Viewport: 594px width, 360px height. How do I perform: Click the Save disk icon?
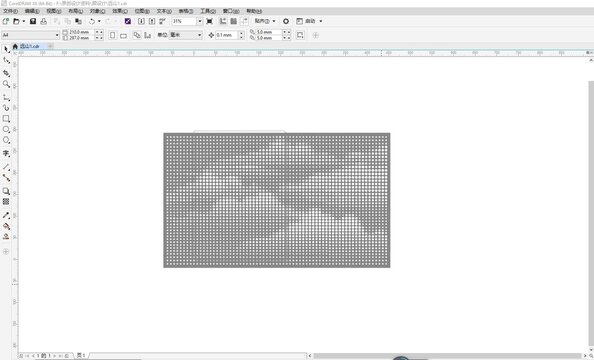tap(33, 21)
